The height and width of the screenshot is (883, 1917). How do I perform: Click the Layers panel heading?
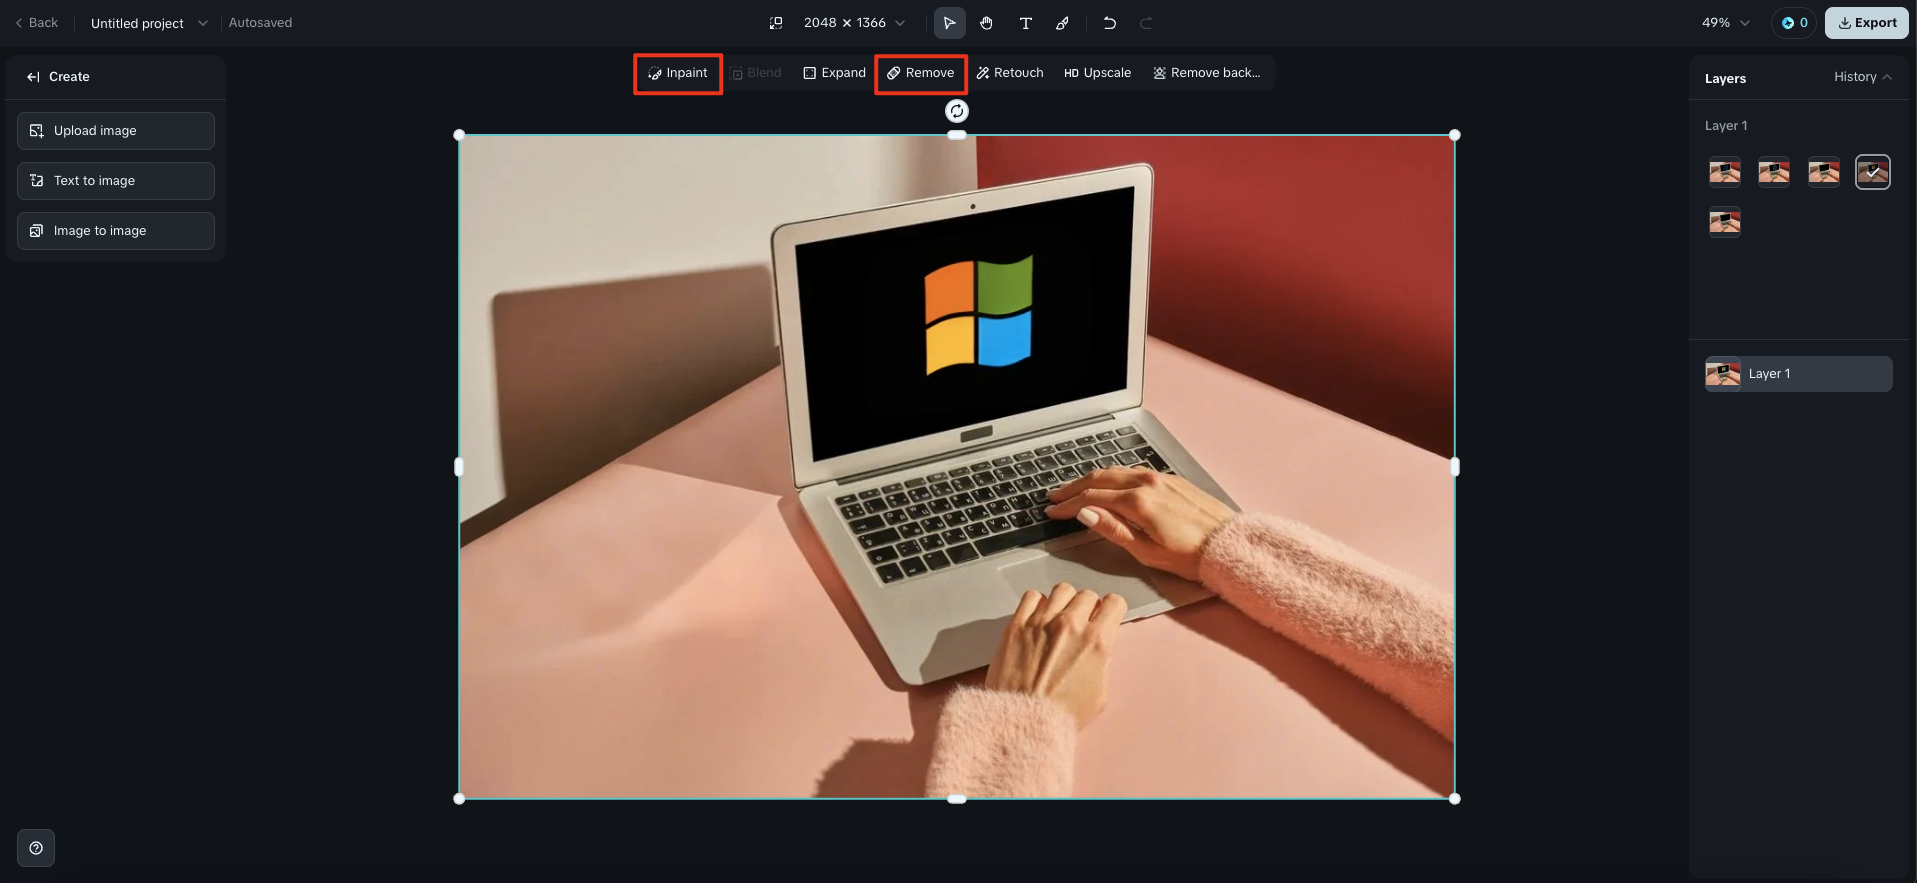pyautogui.click(x=1725, y=78)
